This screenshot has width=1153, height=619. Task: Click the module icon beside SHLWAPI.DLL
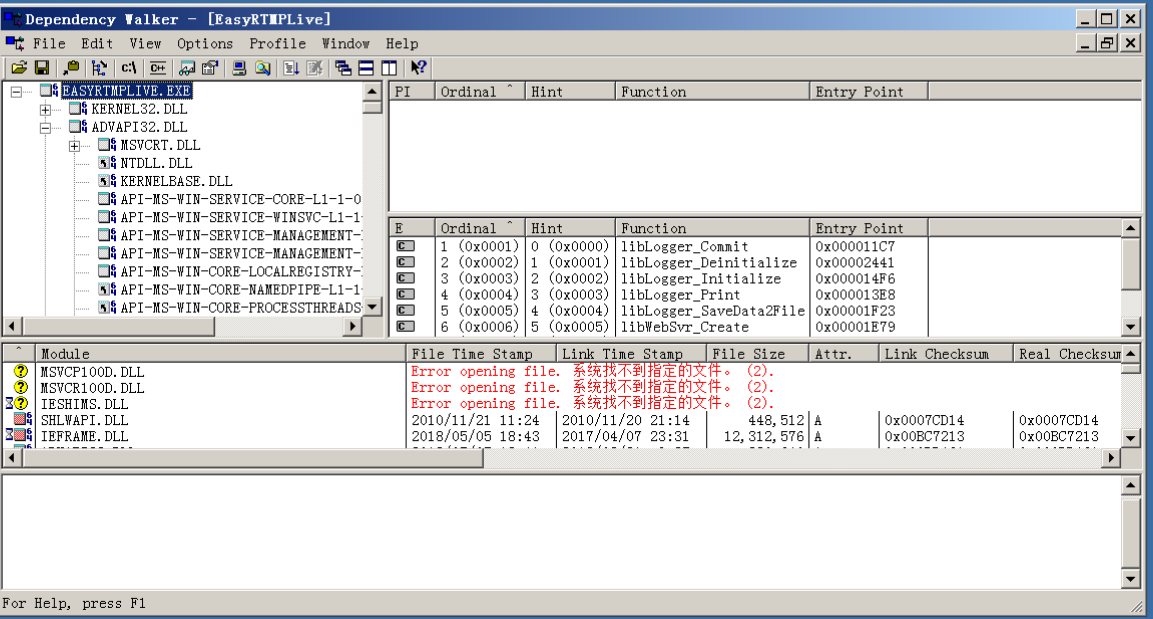(23, 420)
